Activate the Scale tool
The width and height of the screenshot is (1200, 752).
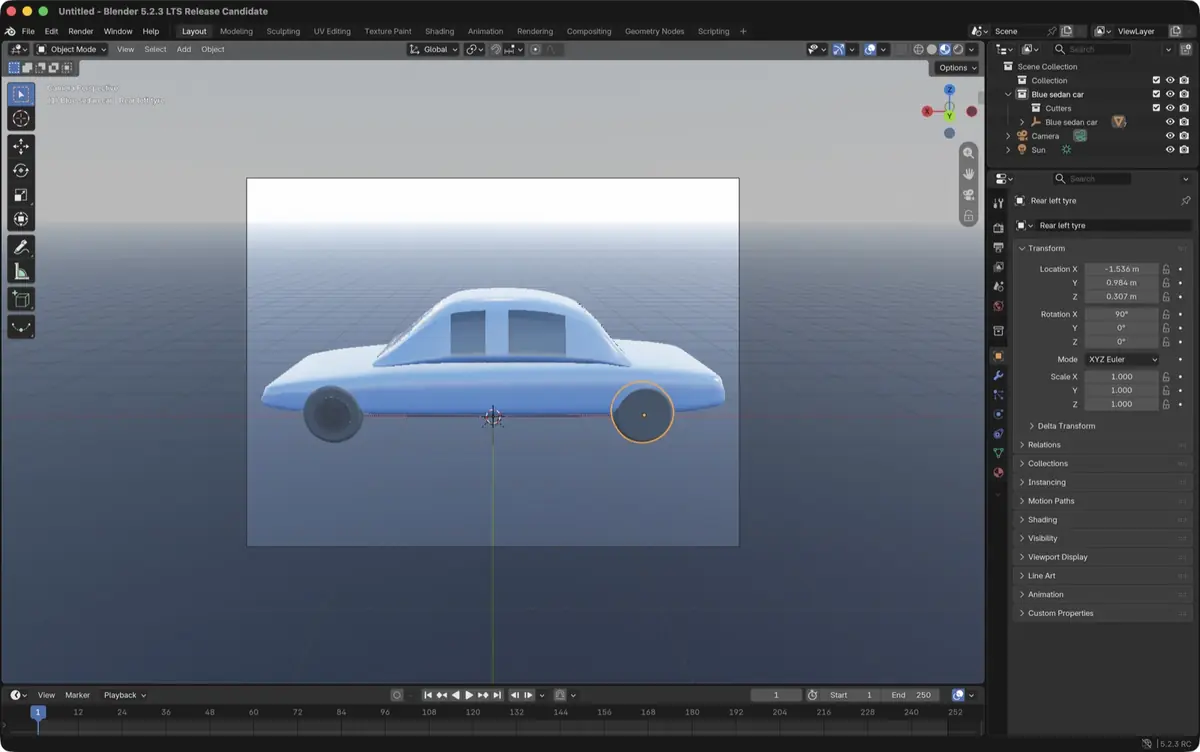[x=21, y=195]
